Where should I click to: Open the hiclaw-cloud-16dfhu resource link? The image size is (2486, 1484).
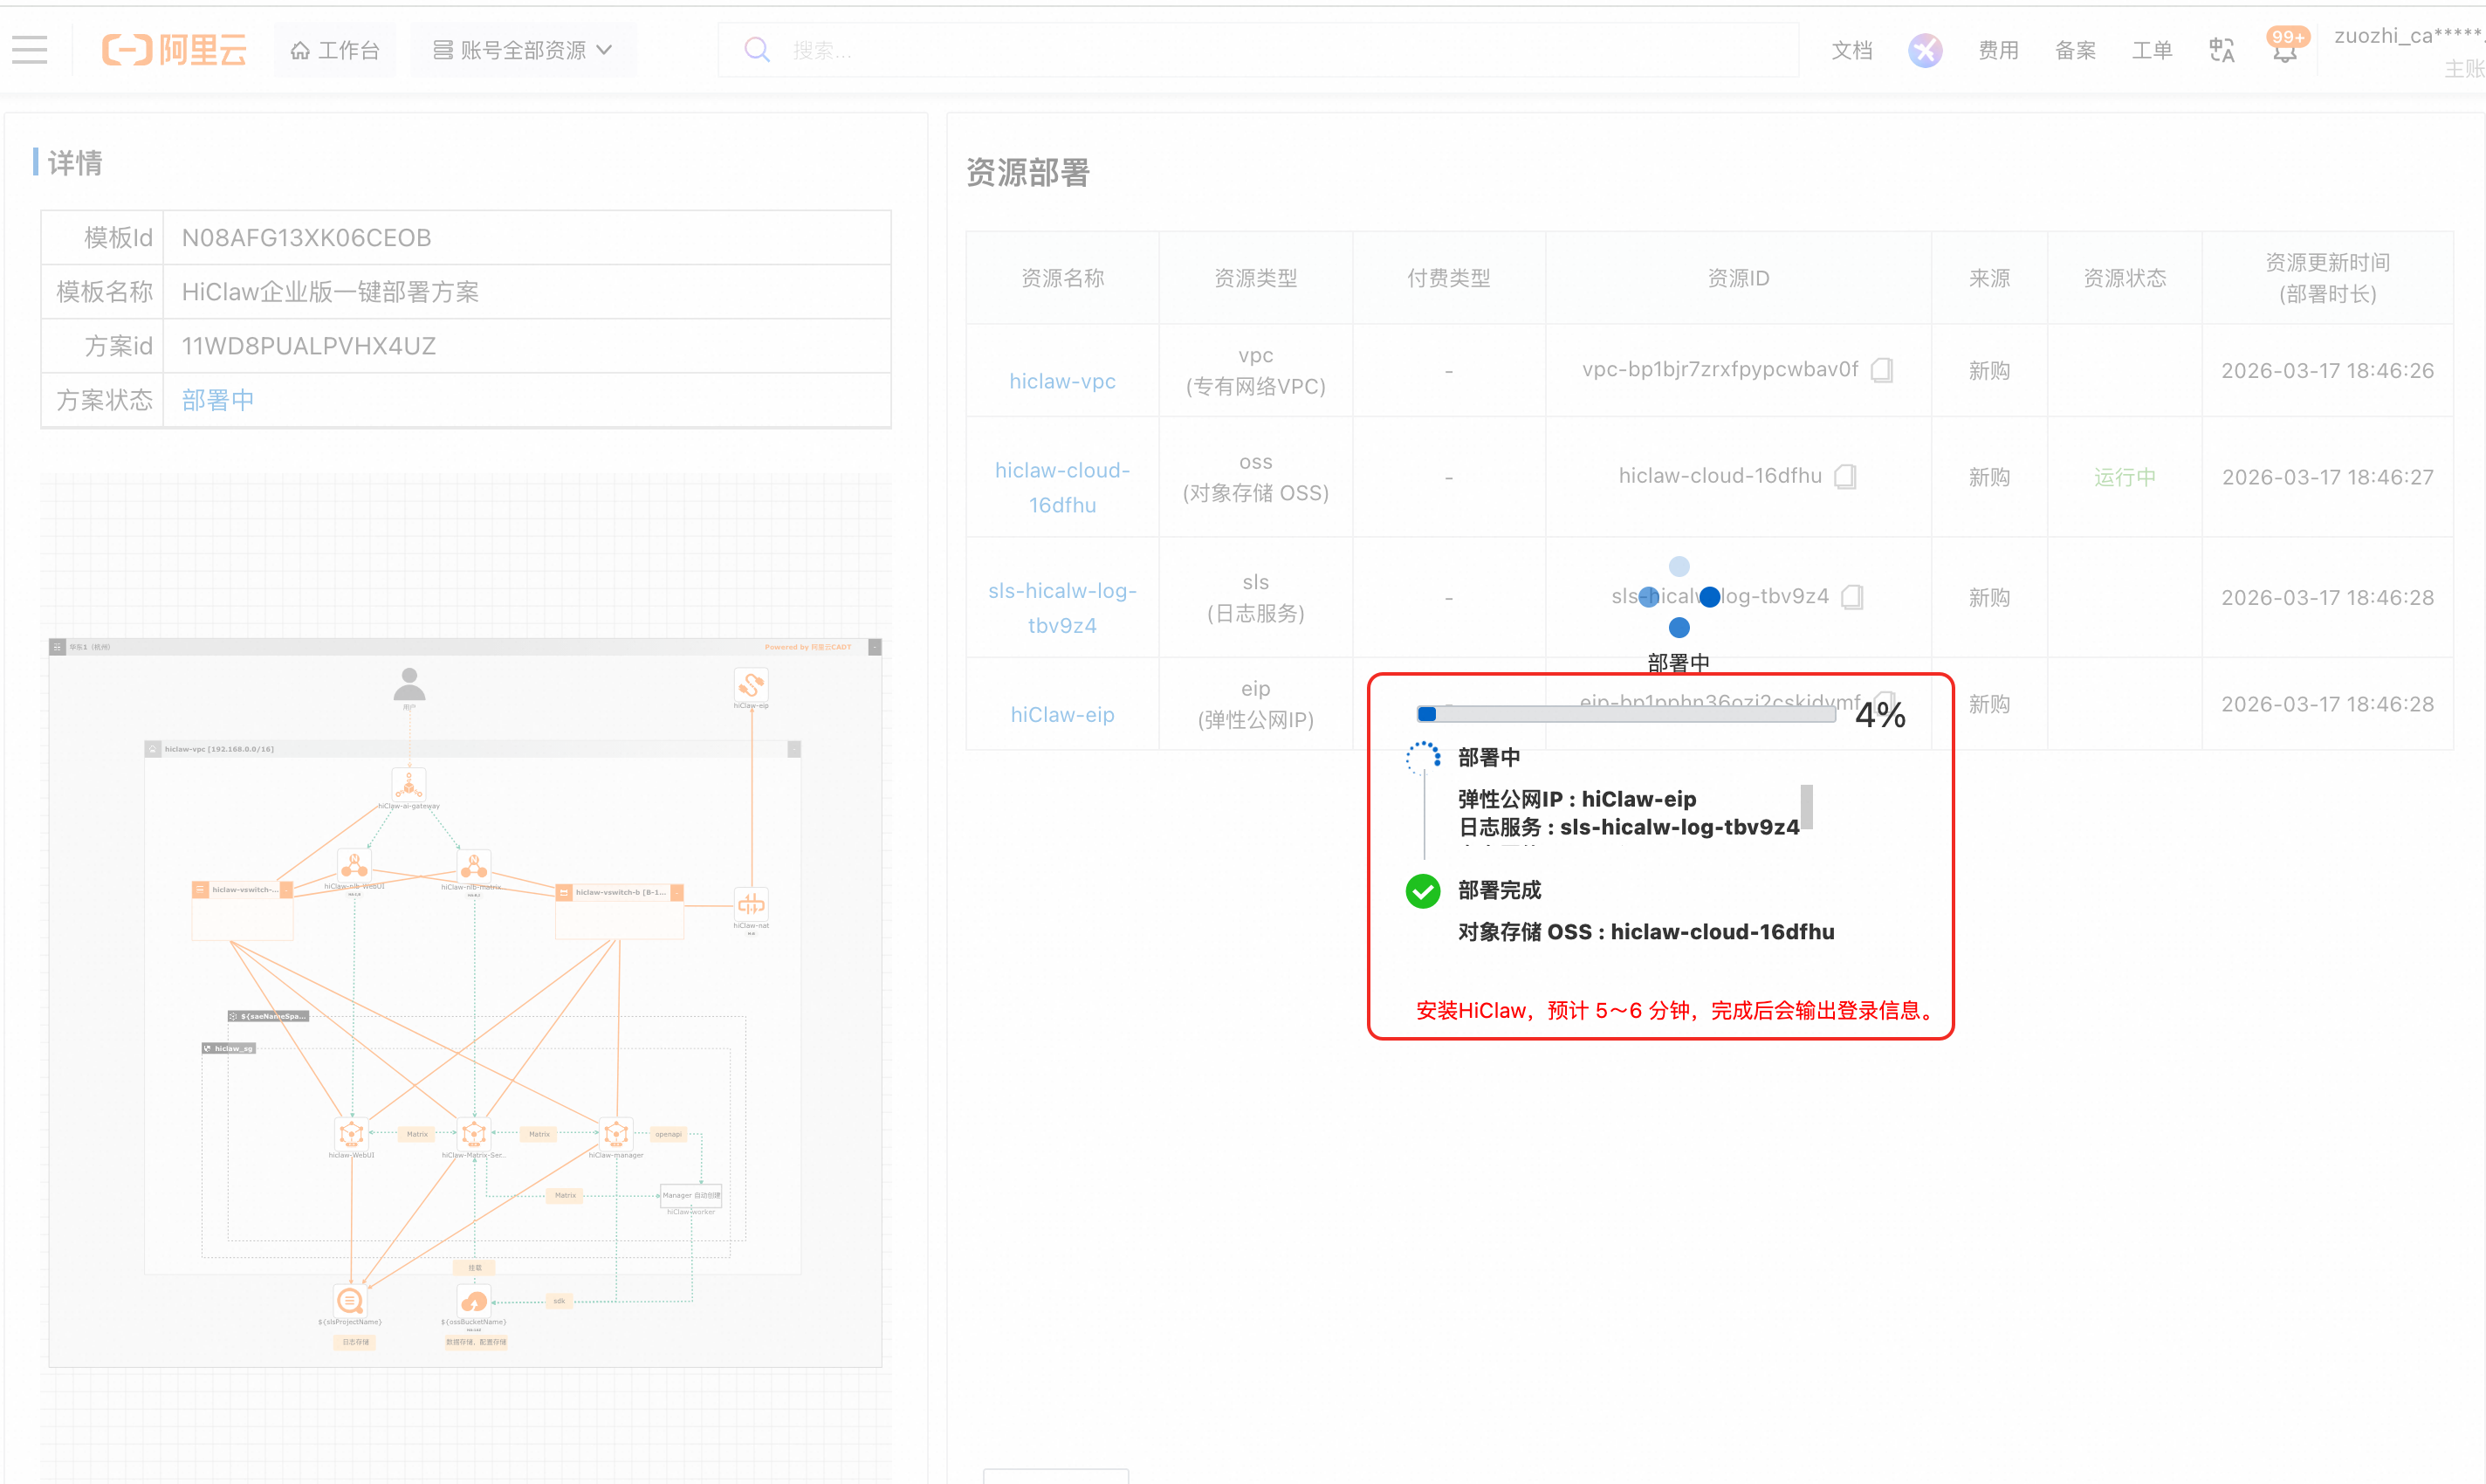click(x=1062, y=487)
